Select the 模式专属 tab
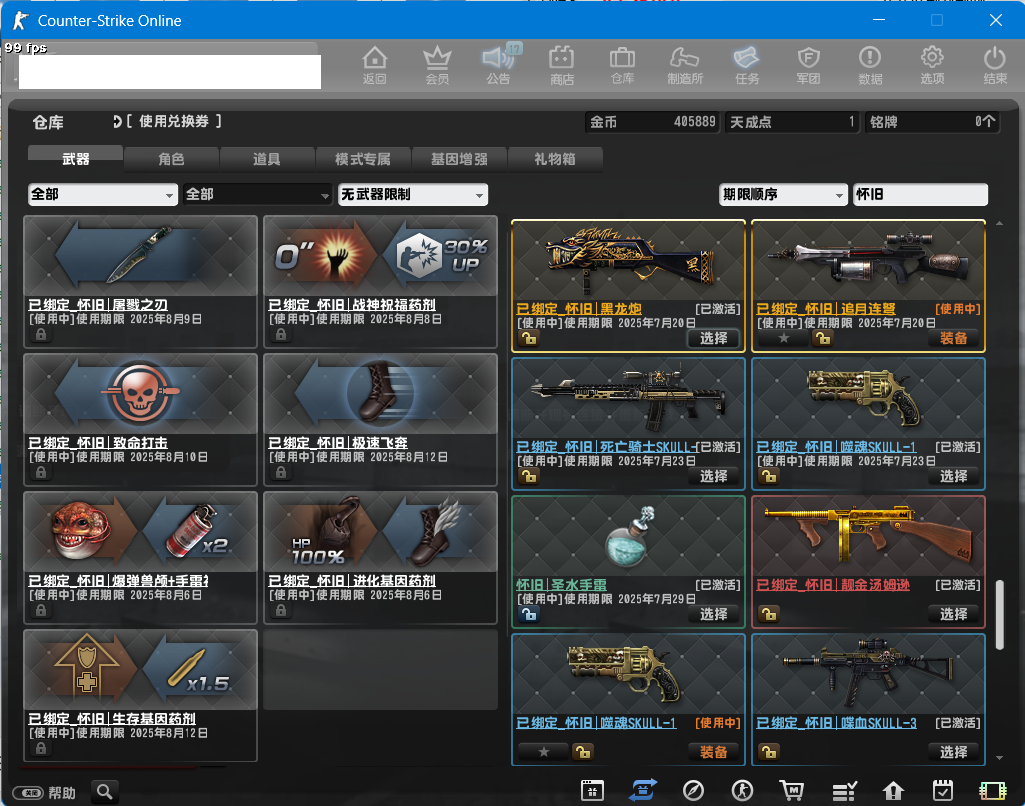This screenshot has height=806, width=1025. (363, 159)
